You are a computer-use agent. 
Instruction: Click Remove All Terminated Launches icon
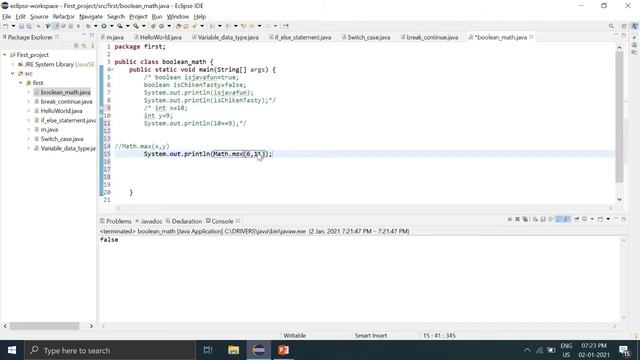525,219
